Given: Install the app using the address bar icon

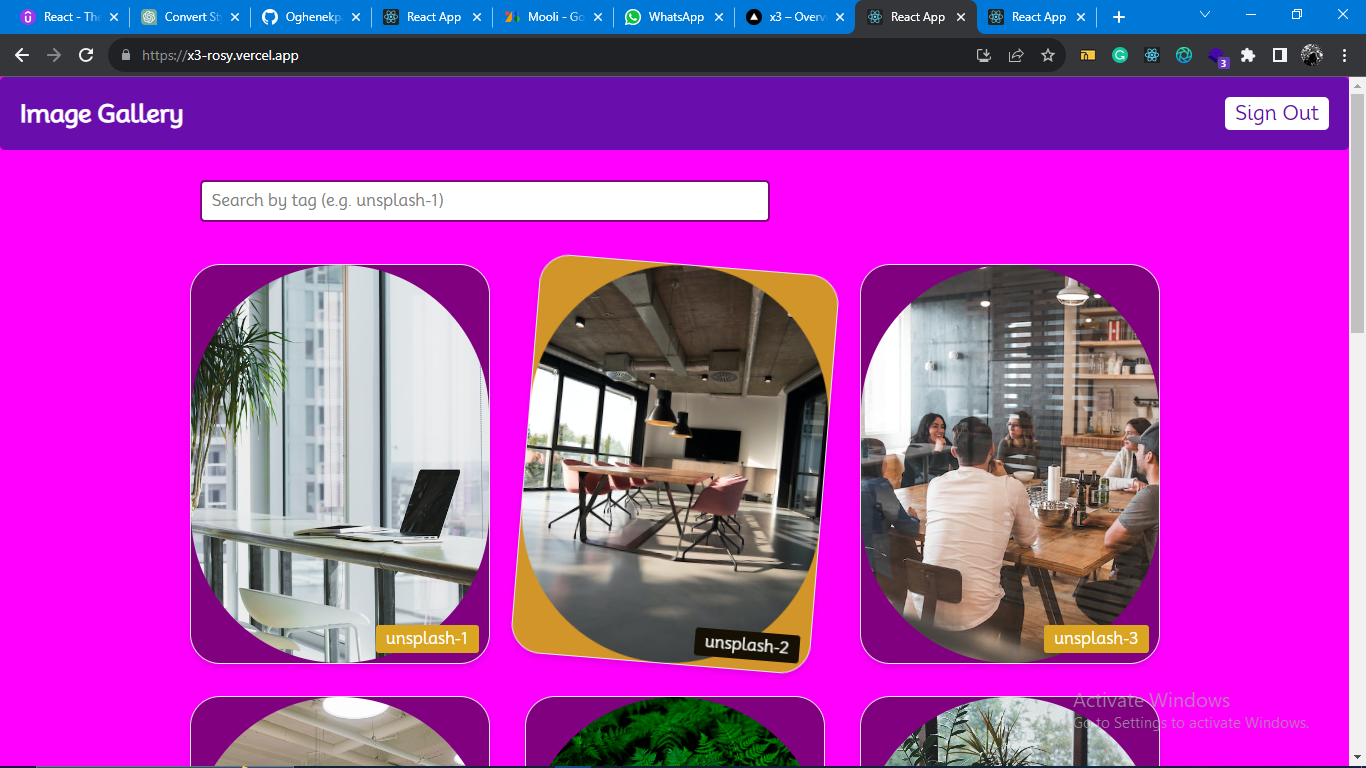Looking at the screenshot, I should coord(983,56).
